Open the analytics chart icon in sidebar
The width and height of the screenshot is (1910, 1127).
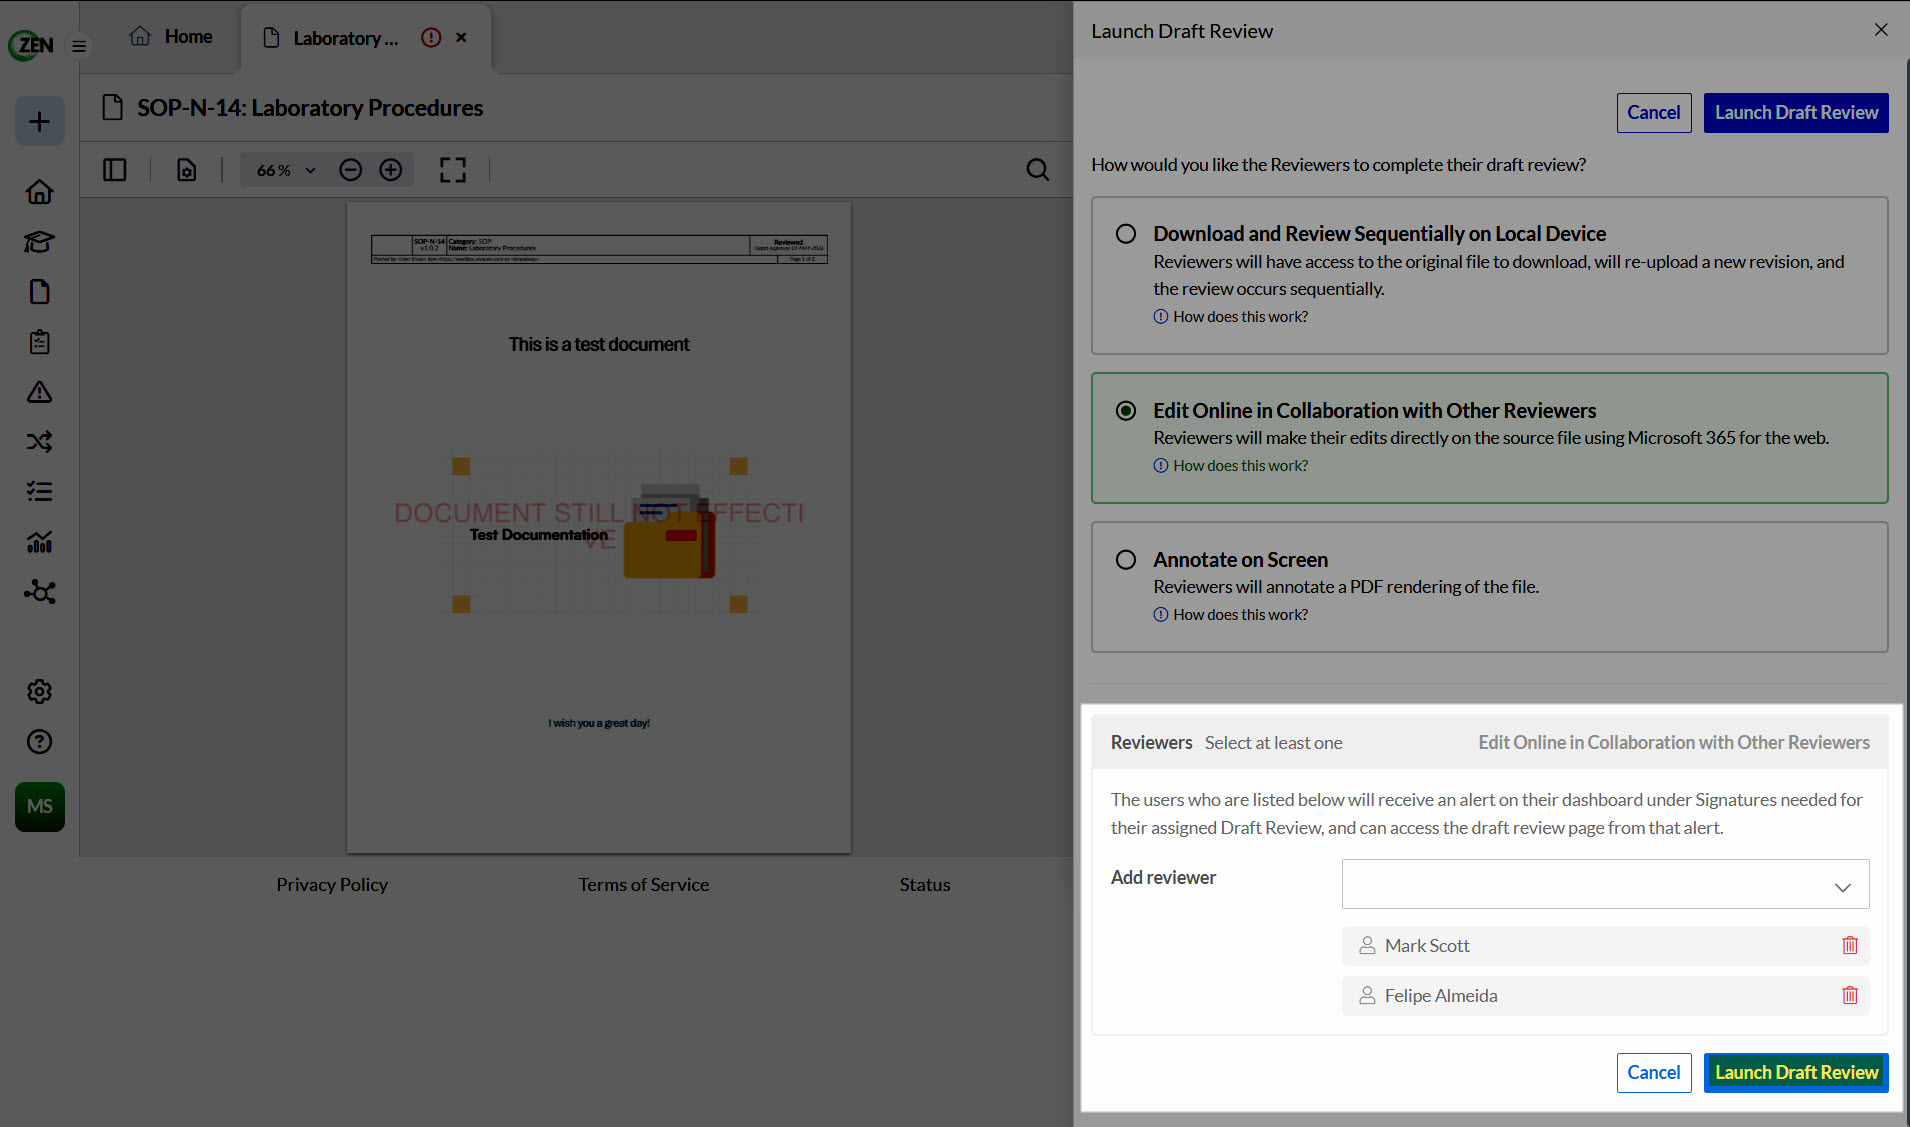pyautogui.click(x=40, y=542)
